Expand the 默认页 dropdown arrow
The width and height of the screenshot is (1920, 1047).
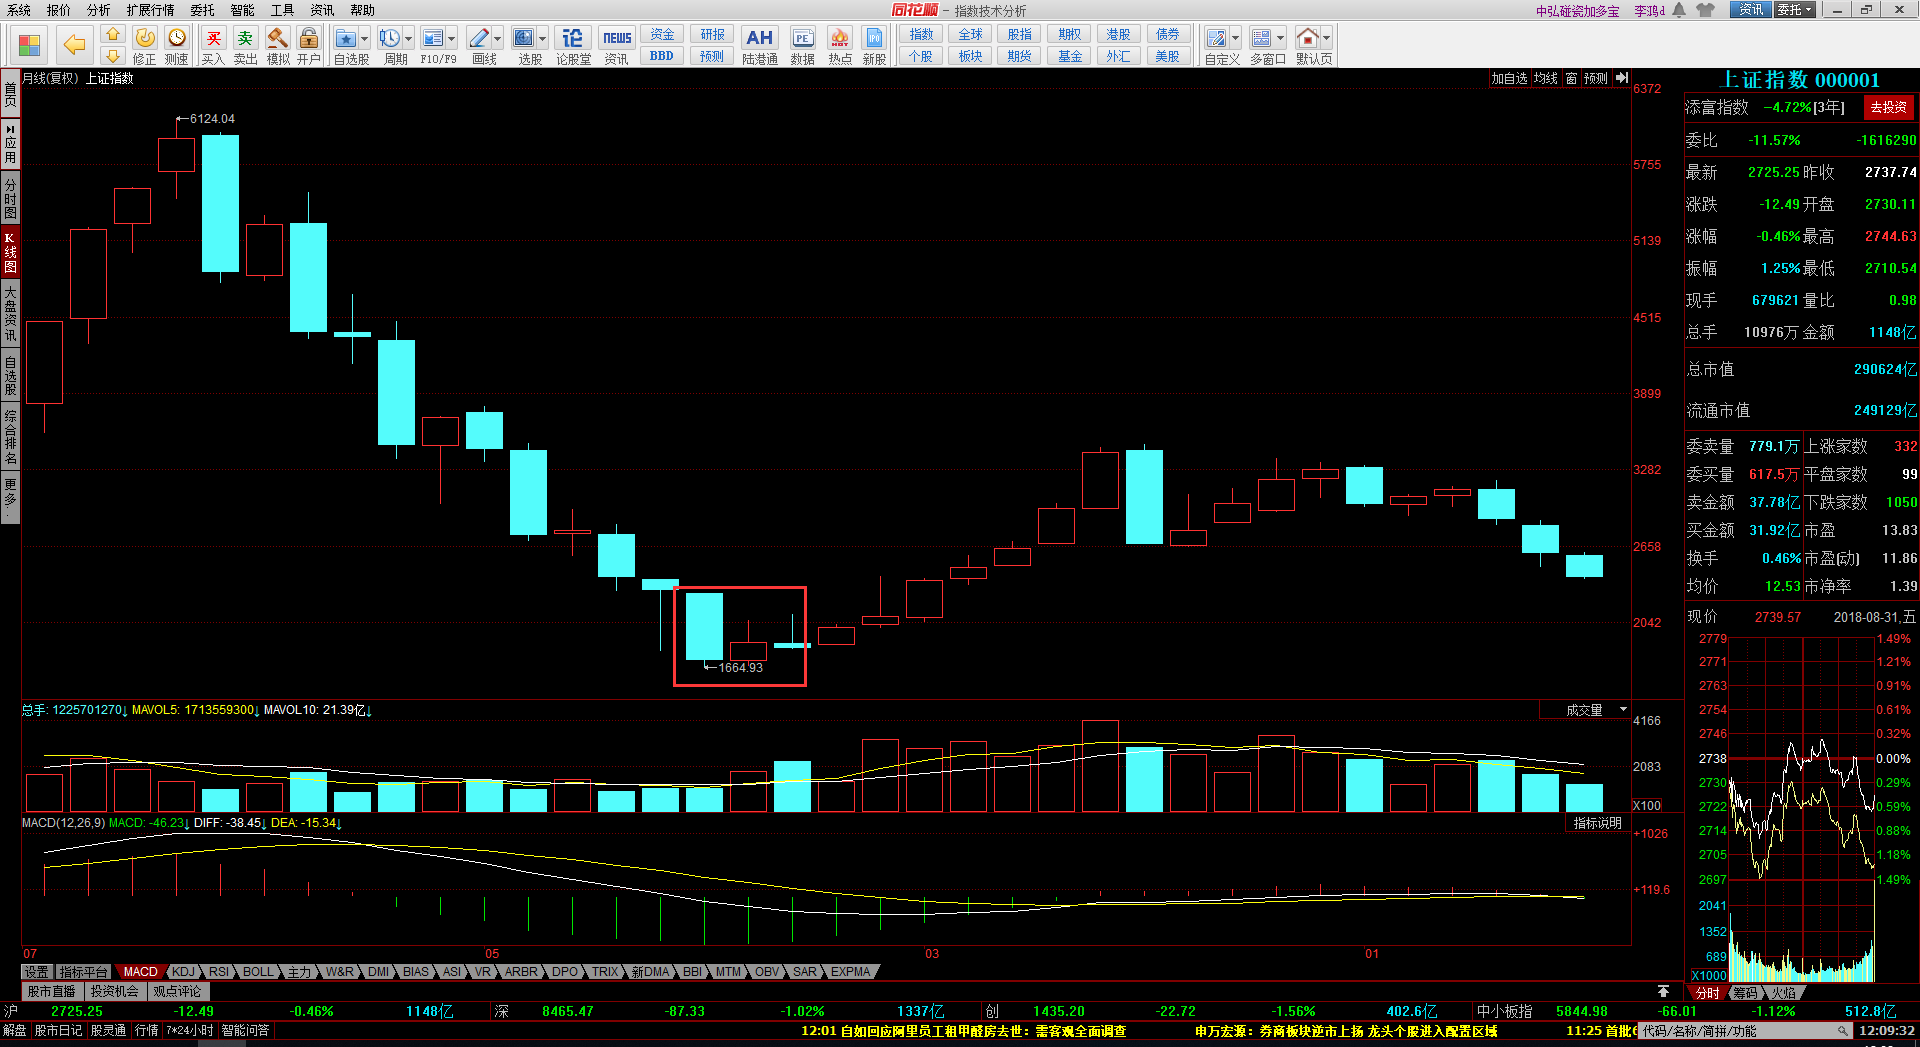click(x=1327, y=39)
